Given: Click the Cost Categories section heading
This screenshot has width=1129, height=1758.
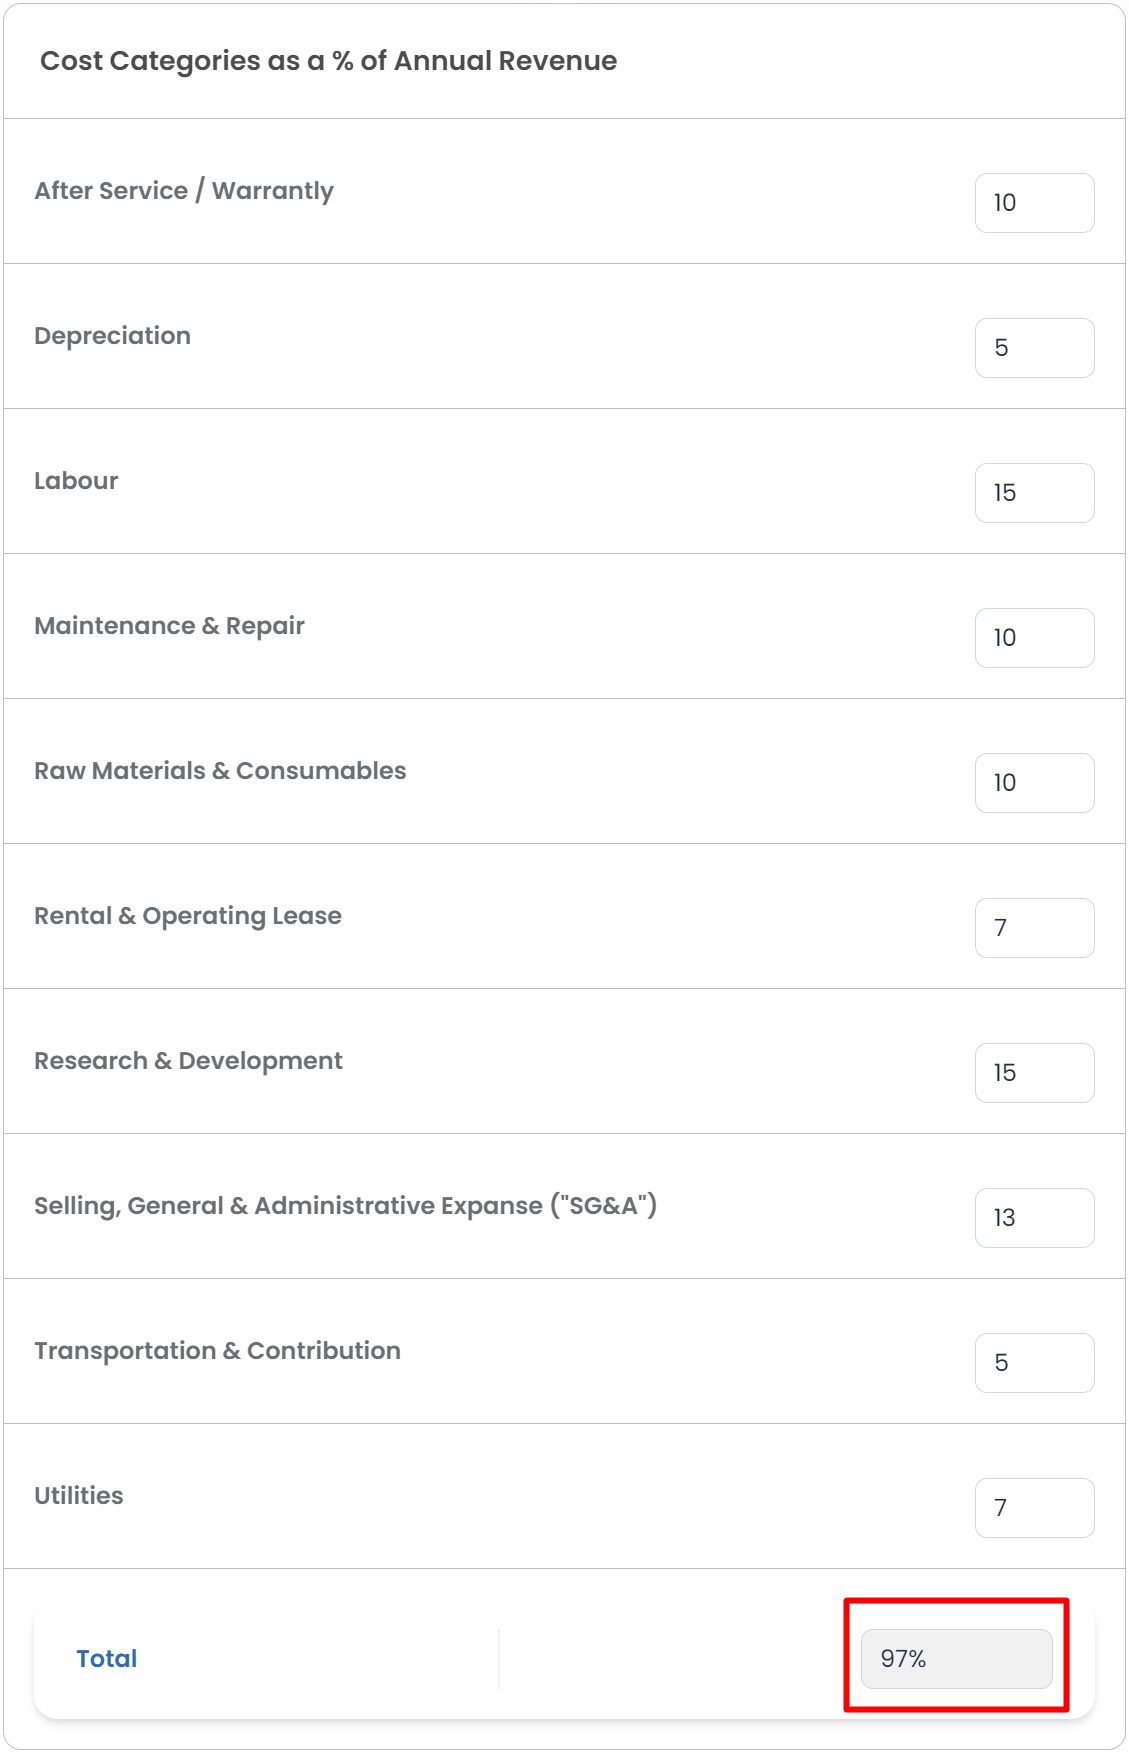Looking at the screenshot, I should point(328,61).
